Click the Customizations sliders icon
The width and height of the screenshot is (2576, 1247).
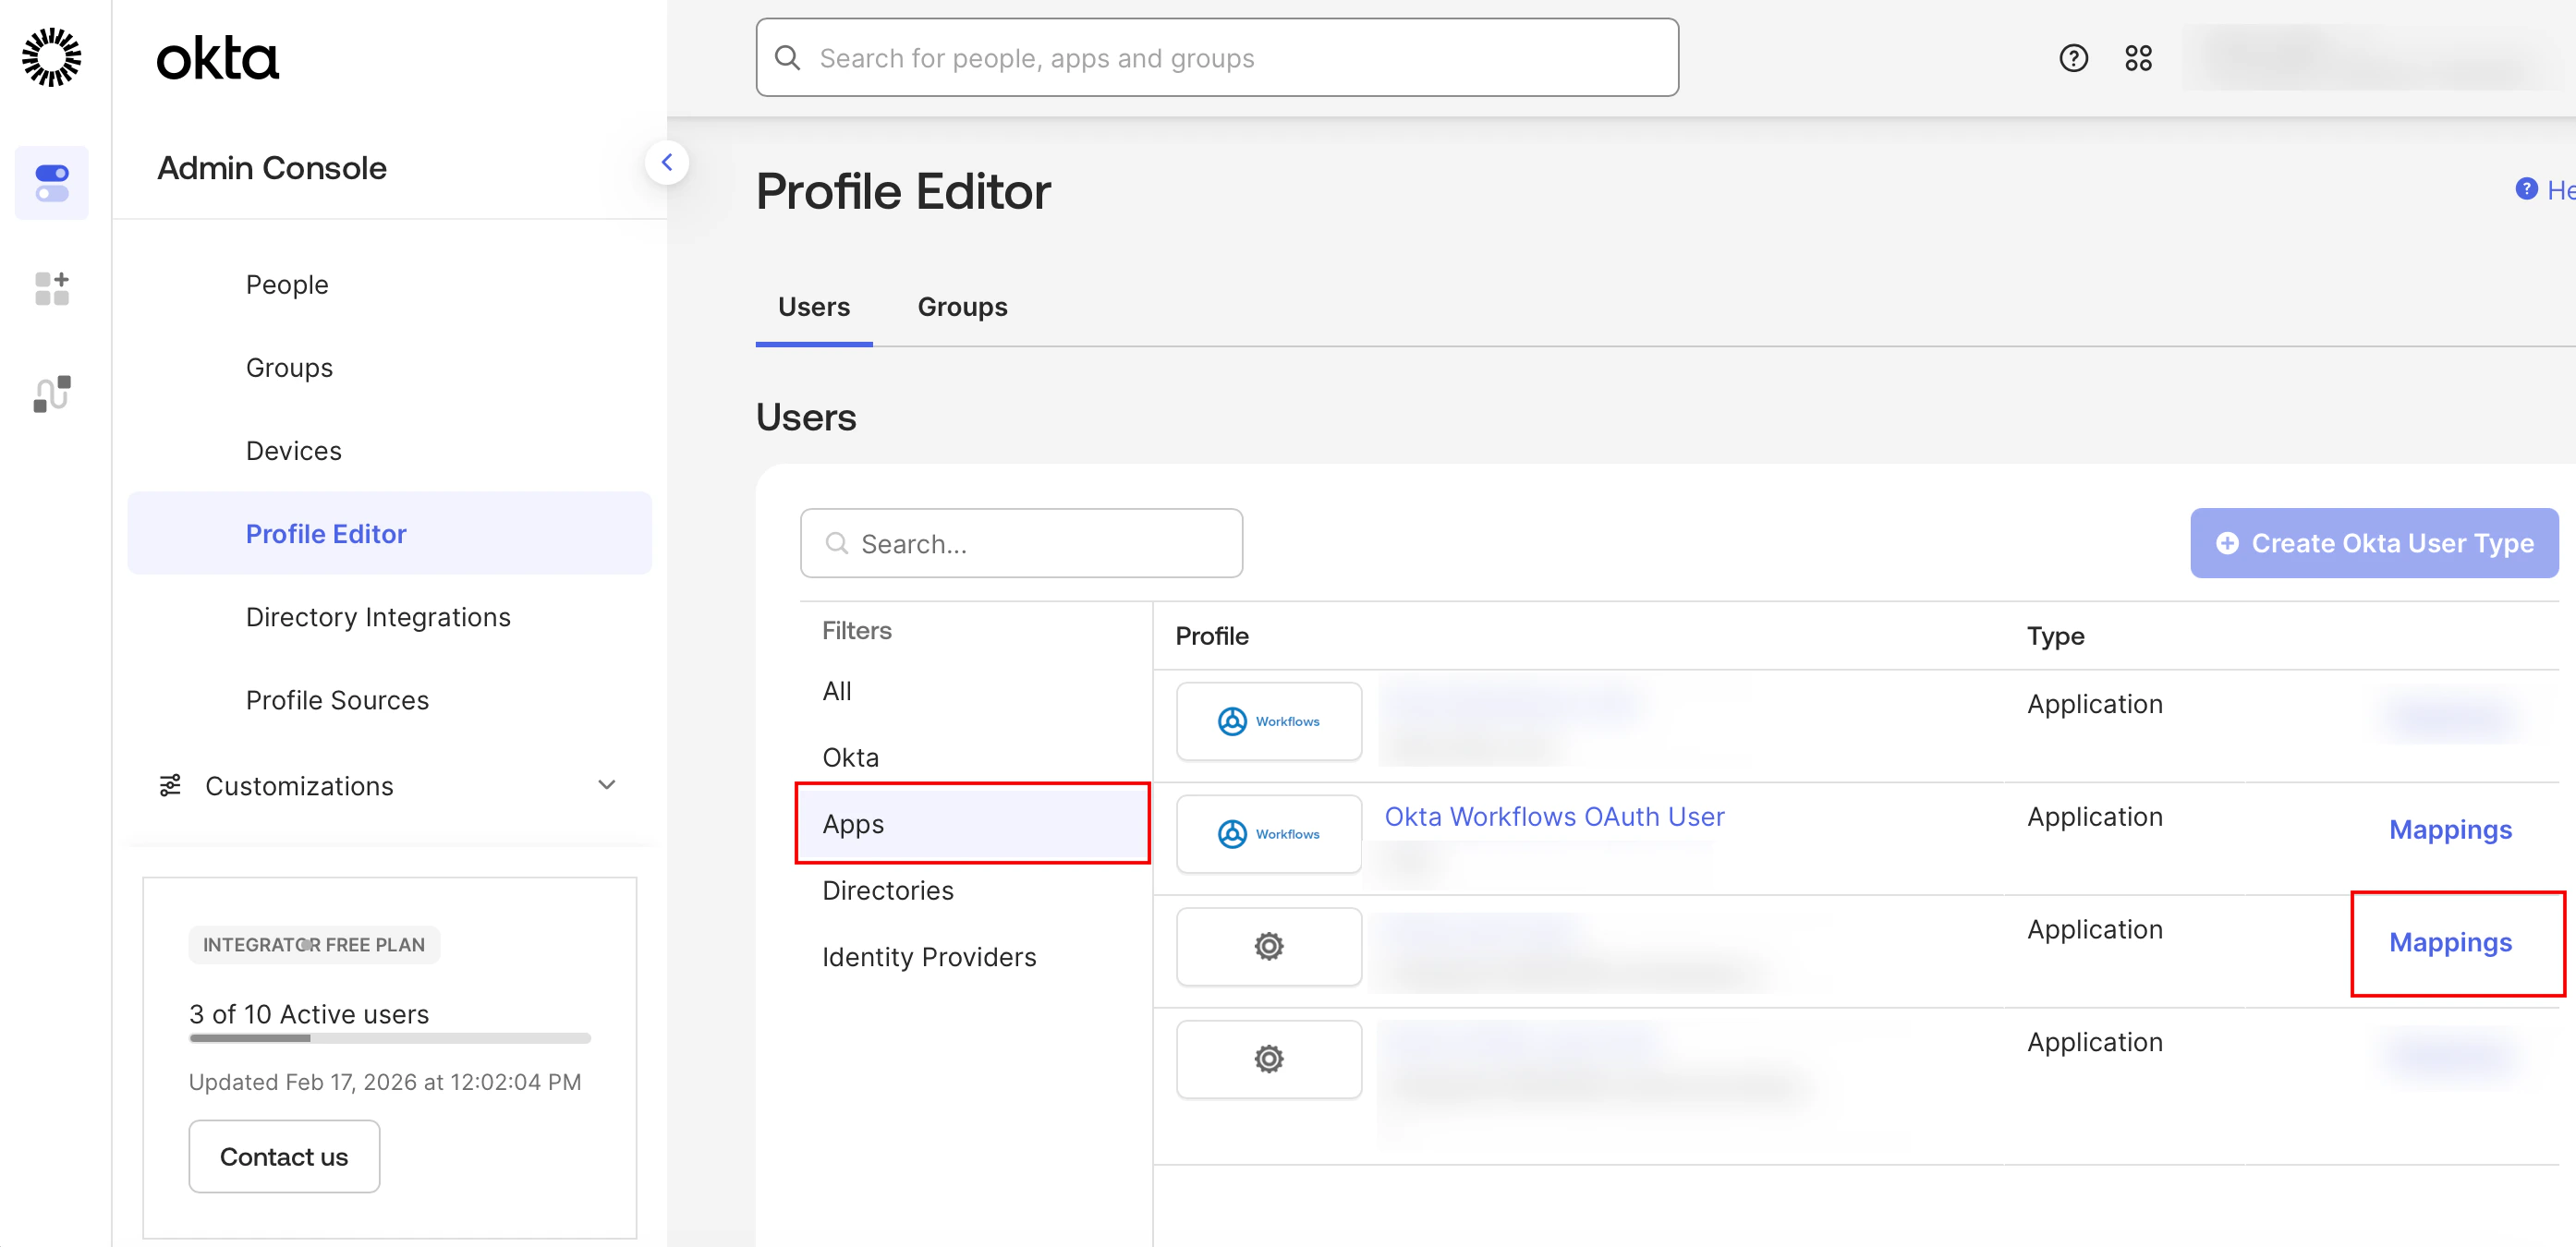click(171, 785)
